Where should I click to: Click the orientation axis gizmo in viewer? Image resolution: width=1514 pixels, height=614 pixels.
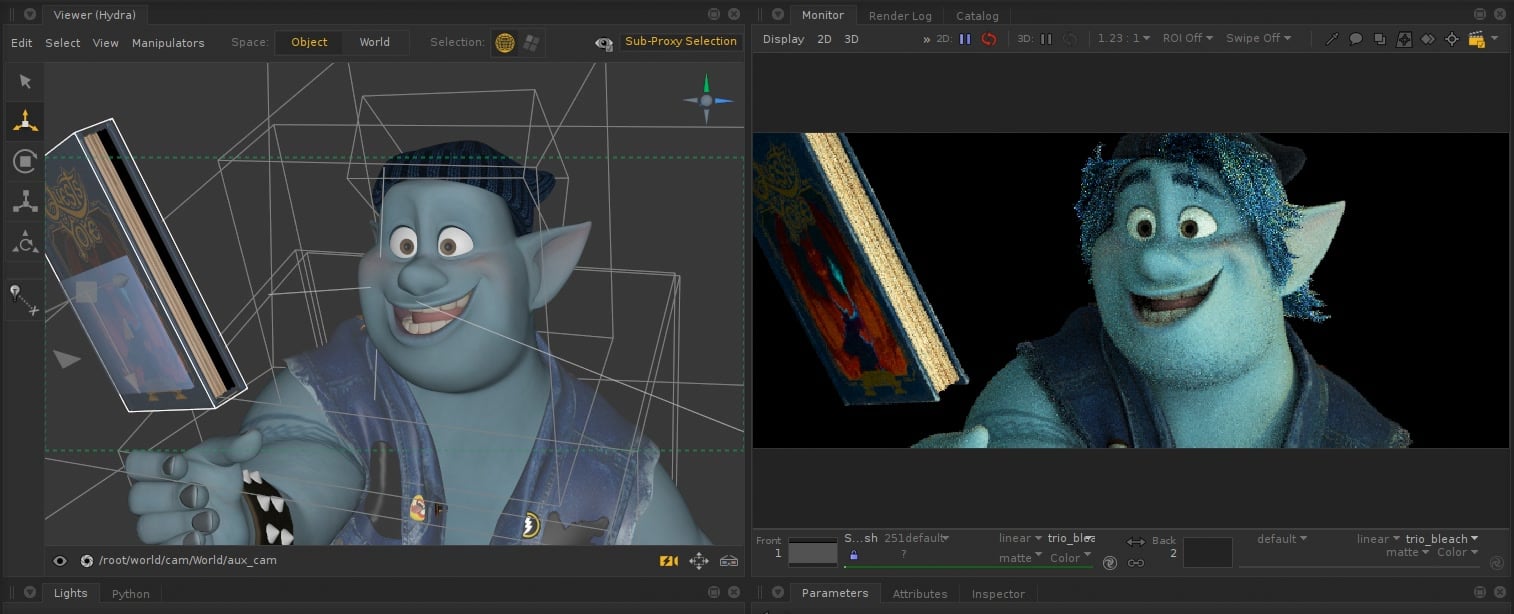click(x=707, y=100)
